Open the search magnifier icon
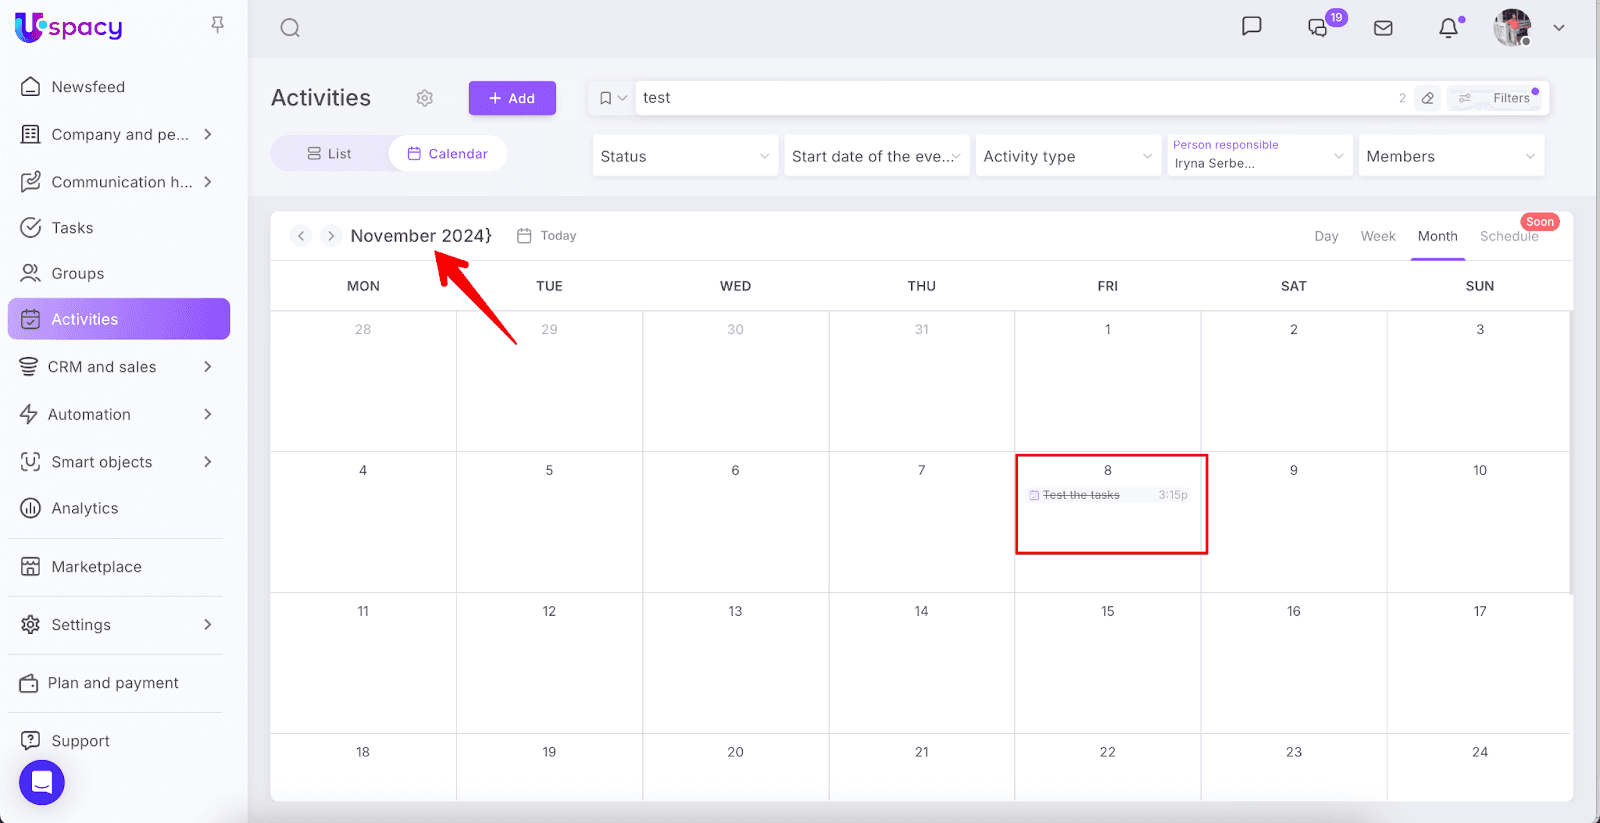The height and width of the screenshot is (823, 1600). point(290,28)
